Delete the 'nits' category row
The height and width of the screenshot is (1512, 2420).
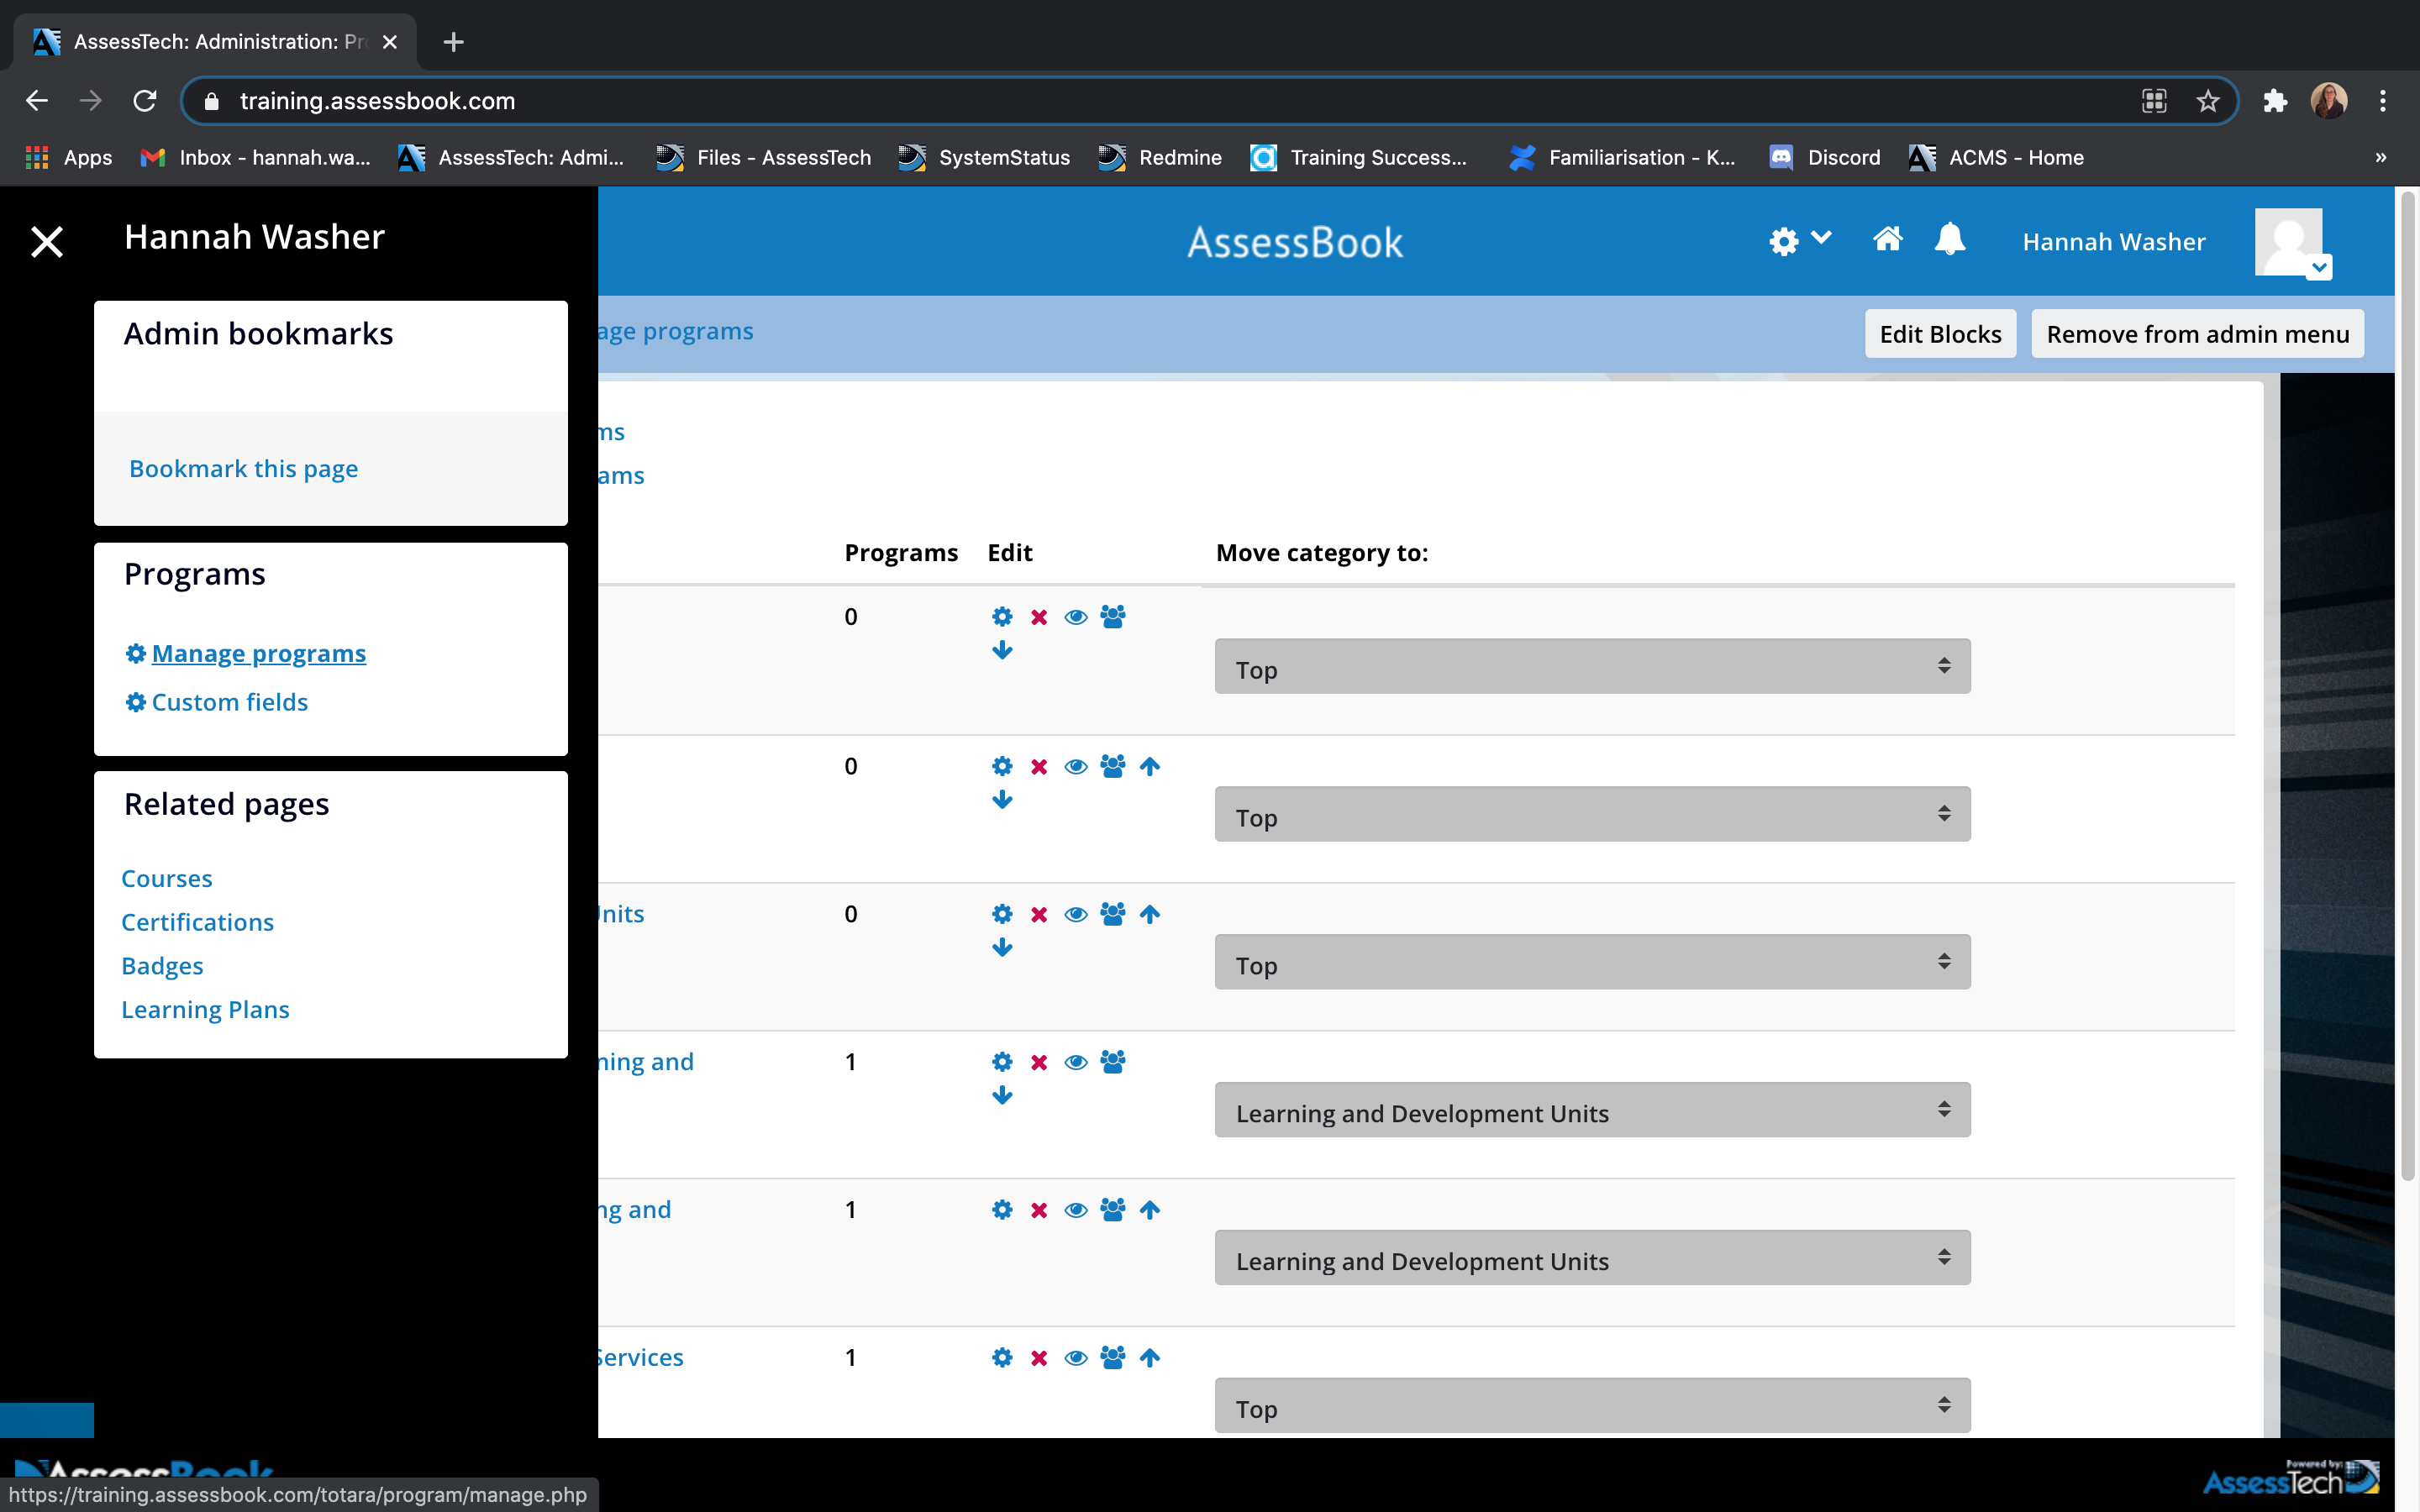[x=1039, y=915]
